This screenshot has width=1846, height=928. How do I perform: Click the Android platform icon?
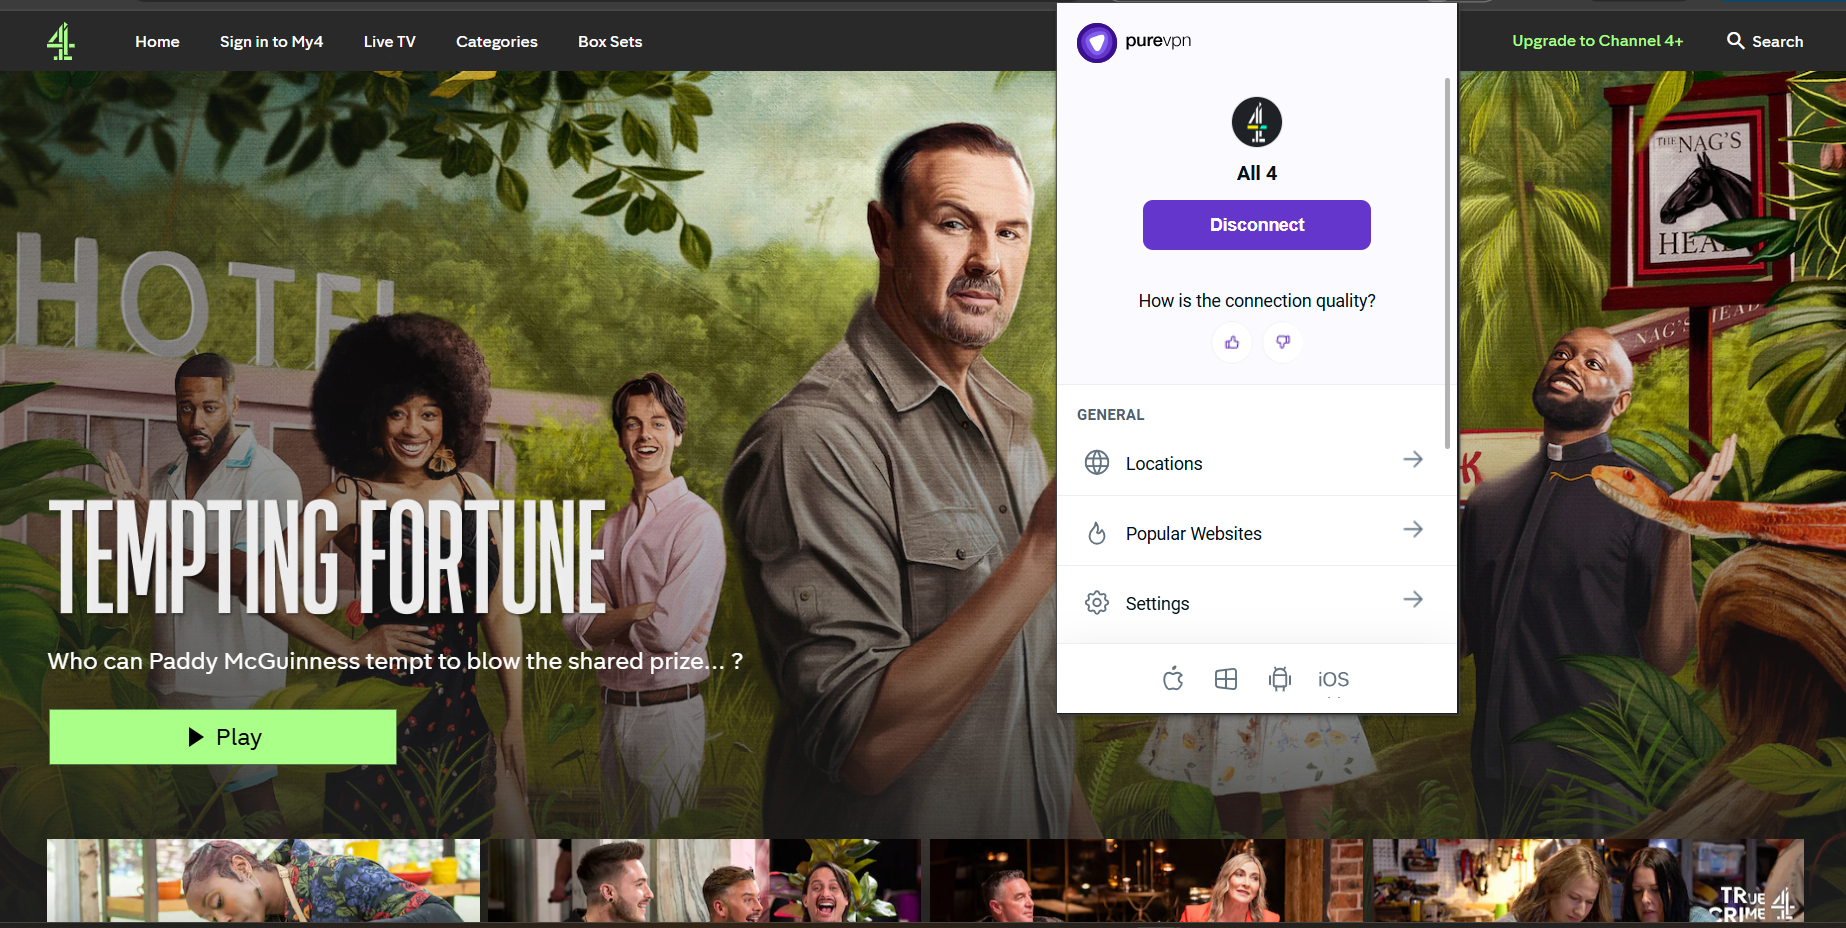tap(1279, 680)
